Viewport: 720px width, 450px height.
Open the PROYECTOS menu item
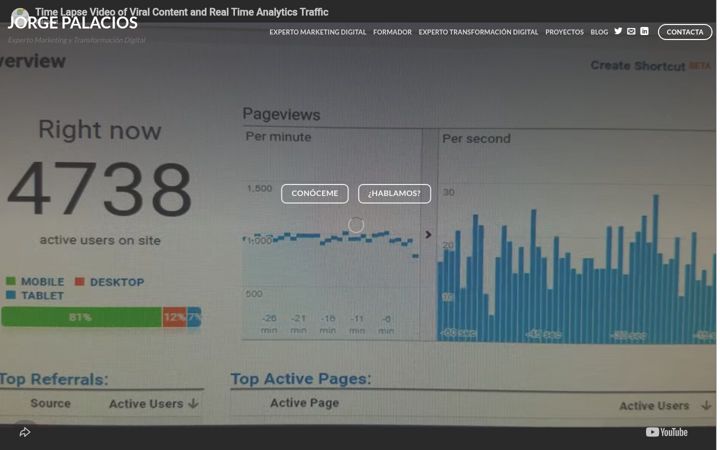click(564, 32)
